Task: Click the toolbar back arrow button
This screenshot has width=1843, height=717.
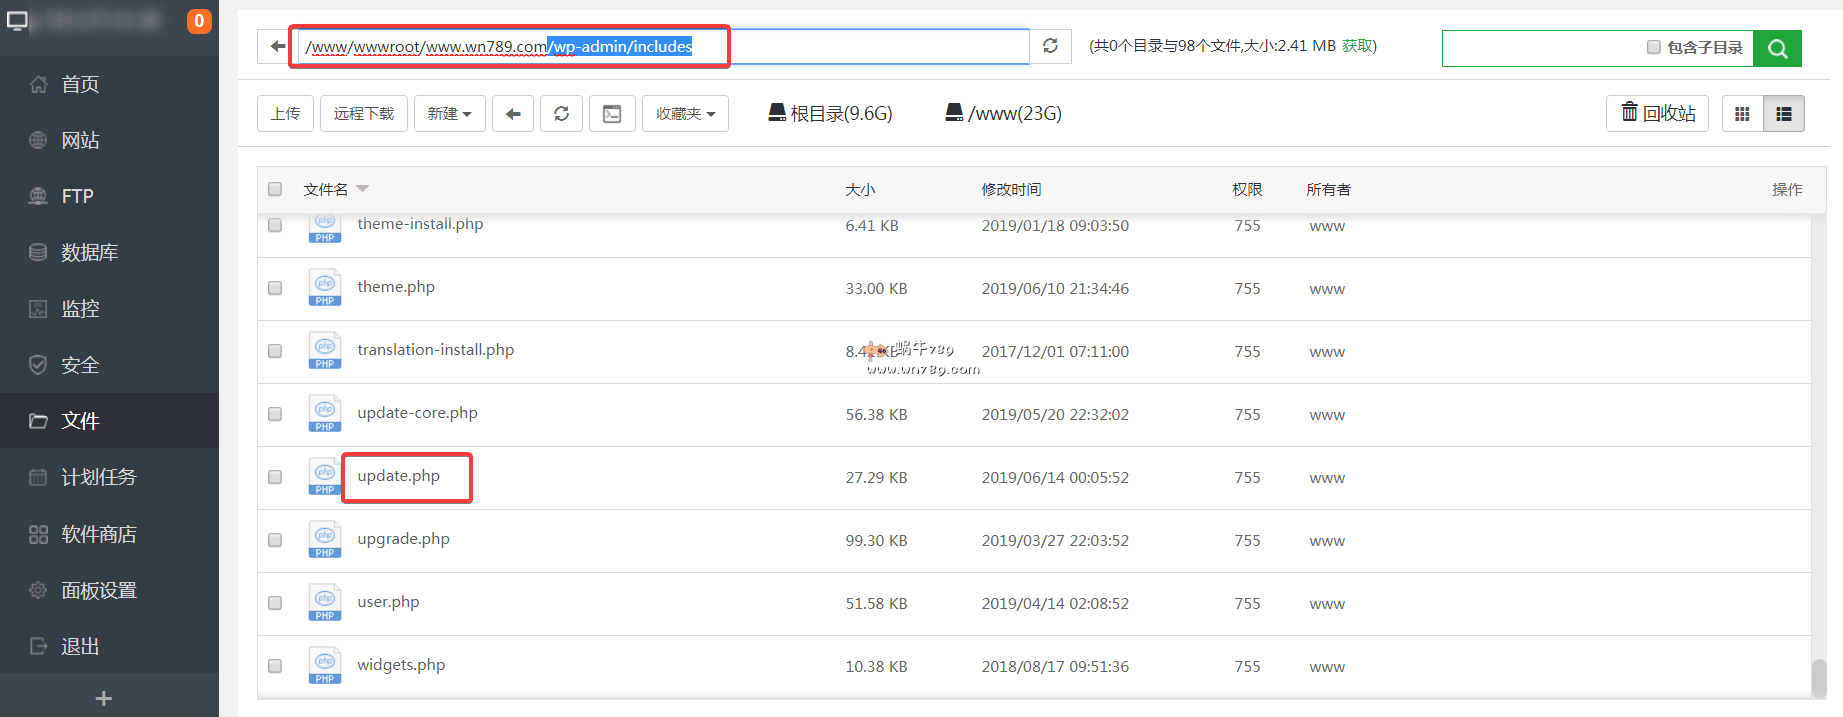Action: pyautogui.click(x=513, y=114)
